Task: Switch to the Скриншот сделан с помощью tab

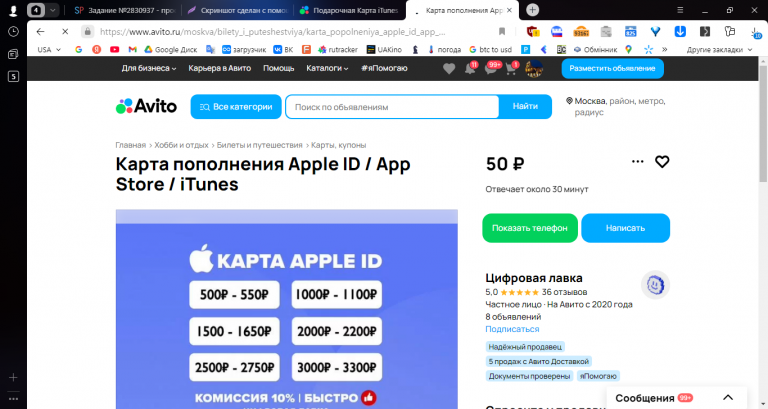Action: [238, 10]
